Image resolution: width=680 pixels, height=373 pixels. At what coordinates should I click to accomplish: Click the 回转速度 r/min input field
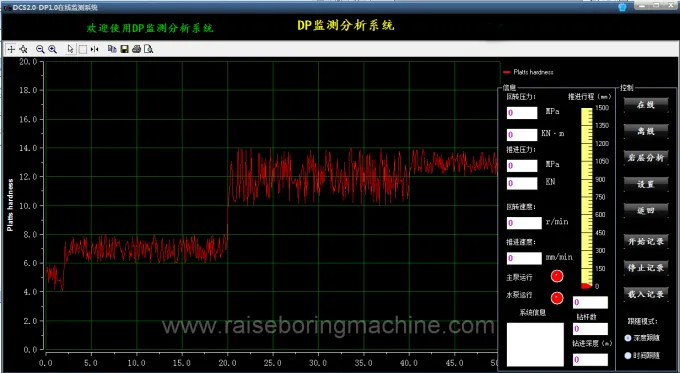click(x=524, y=223)
